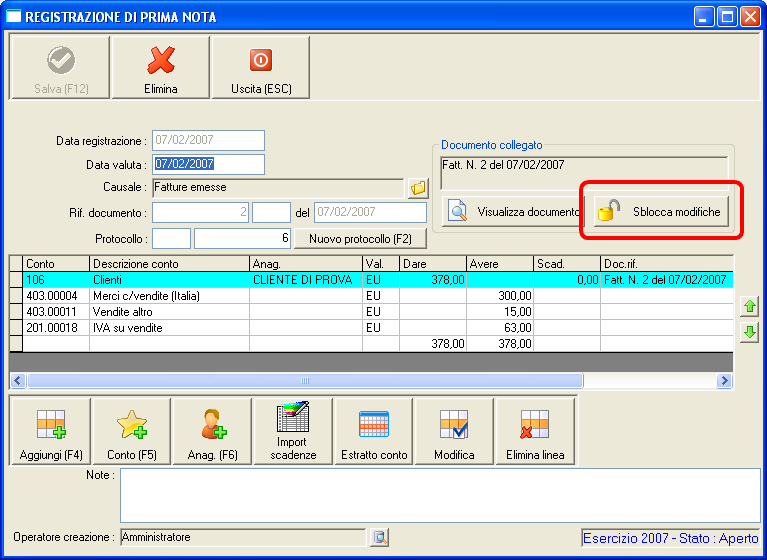Move row down with green arrow
Image resolution: width=767 pixels, height=560 pixels.
point(749,332)
